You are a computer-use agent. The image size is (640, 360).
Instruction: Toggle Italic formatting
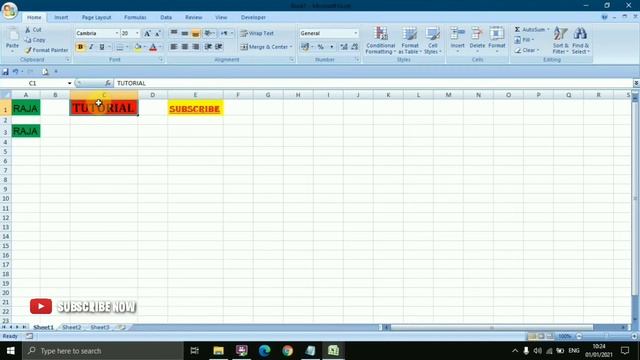(91, 47)
